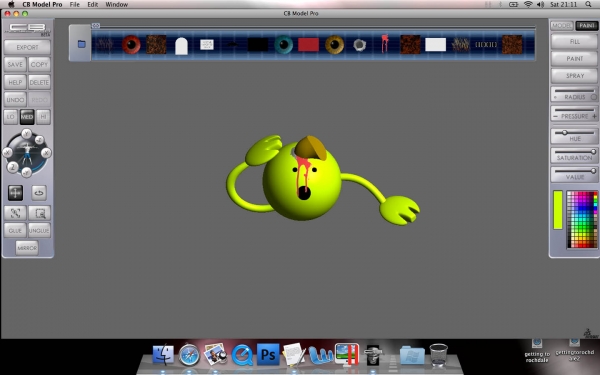Open Spotlight search in the menu bar
The width and height of the screenshot is (600, 375).
(x=589, y=4)
